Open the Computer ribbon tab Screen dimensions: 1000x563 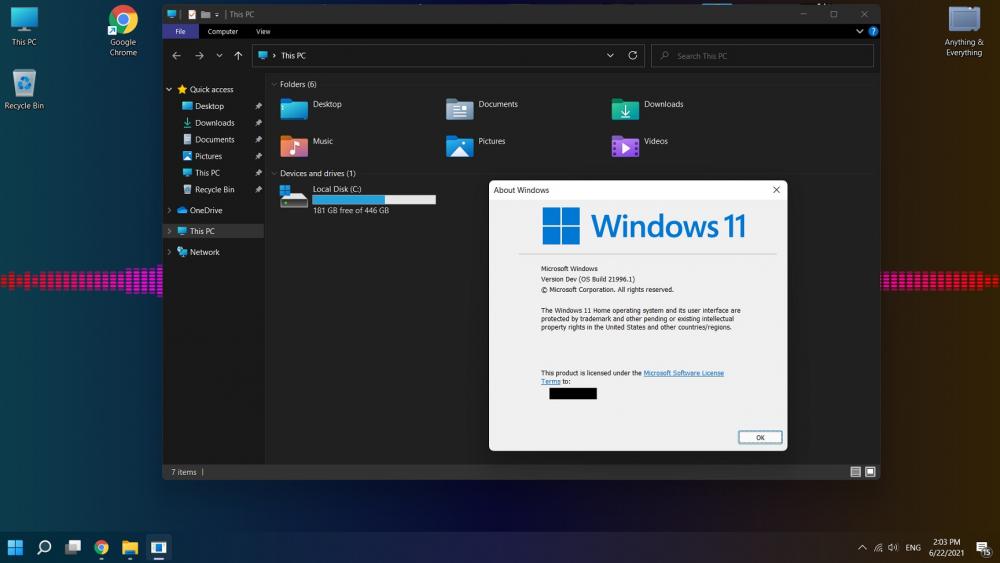(222, 32)
